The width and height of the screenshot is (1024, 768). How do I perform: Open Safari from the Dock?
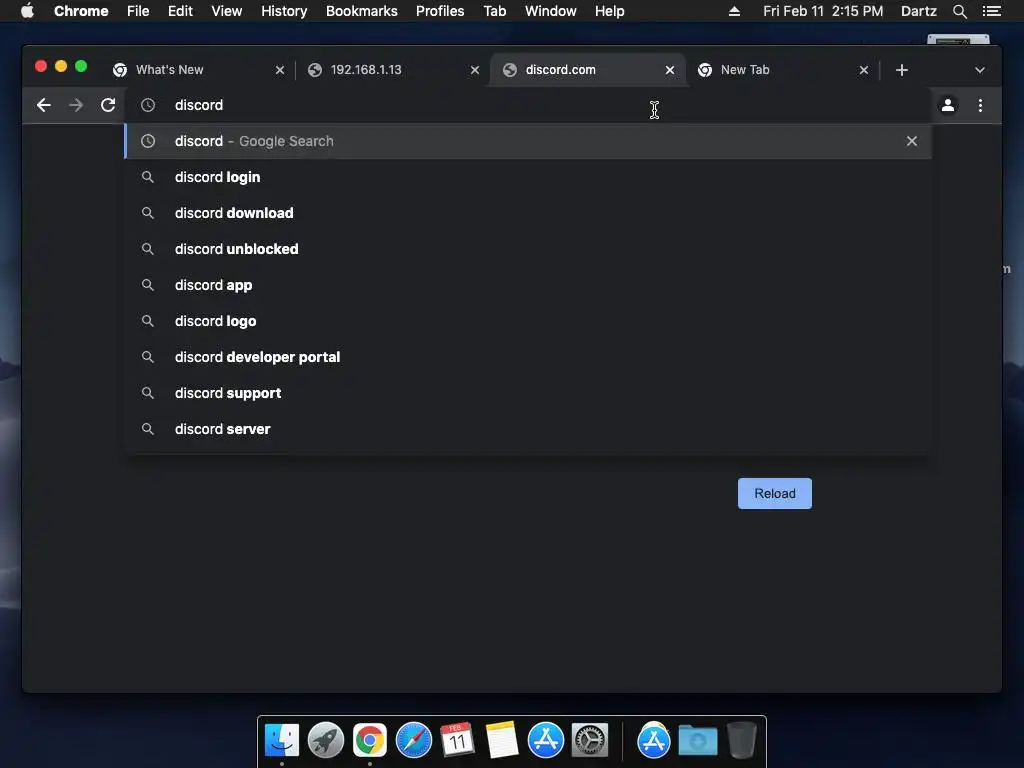pyautogui.click(x=413, y=741)
